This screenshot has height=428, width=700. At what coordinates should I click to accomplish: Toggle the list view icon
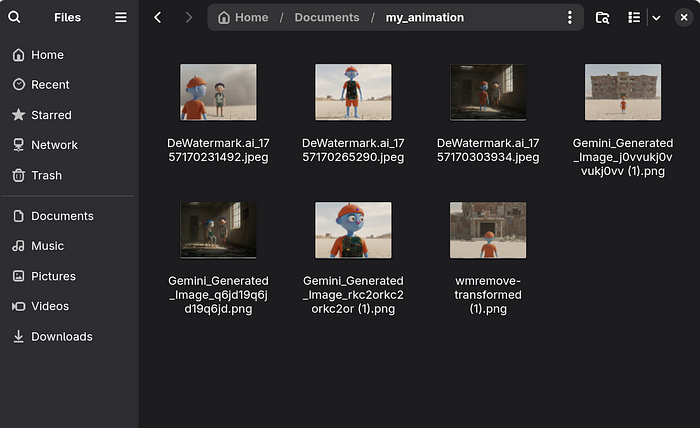tap(634, 17)
